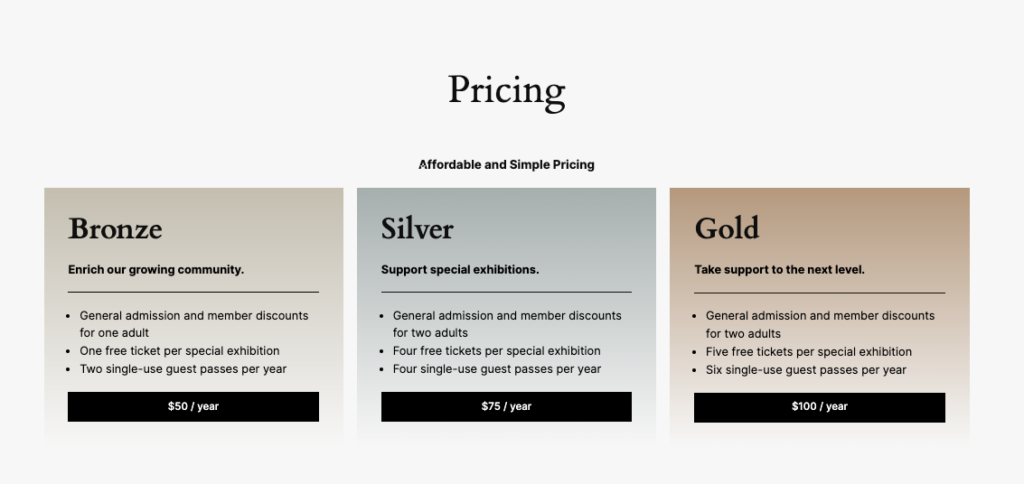
Task: Click 'Support special exhibitions.' tagline
Action: [x=460, y=269]
